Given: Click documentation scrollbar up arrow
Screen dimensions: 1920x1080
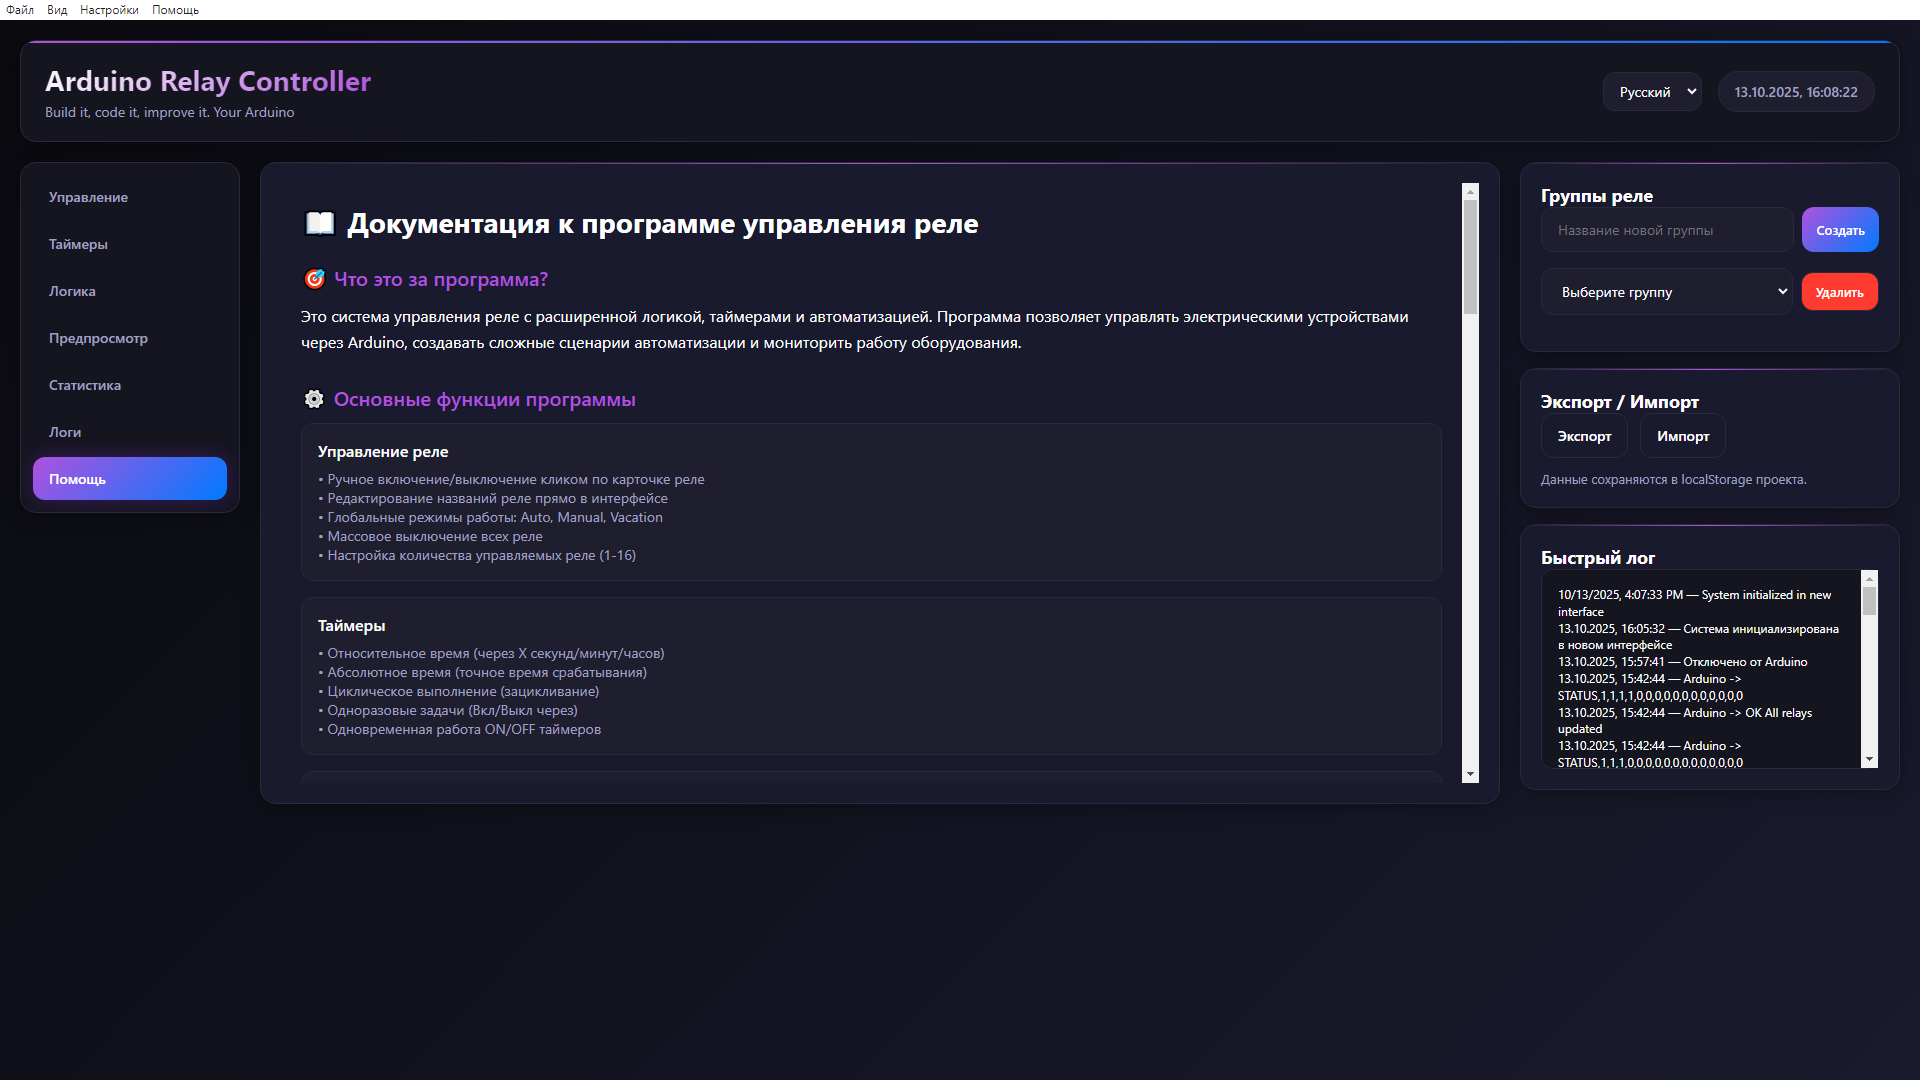Looking at the screenshot, I should pos(1470,190).
